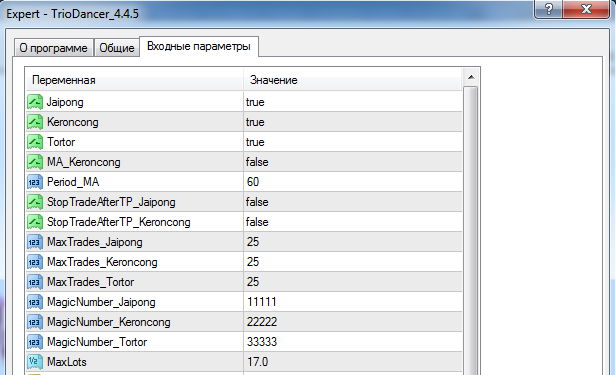Image resolution: width=616 pixels, height=375 pixels.
Task: Click the 123 icon of MagicNumber_Tortor
Action: coord(35,342)
